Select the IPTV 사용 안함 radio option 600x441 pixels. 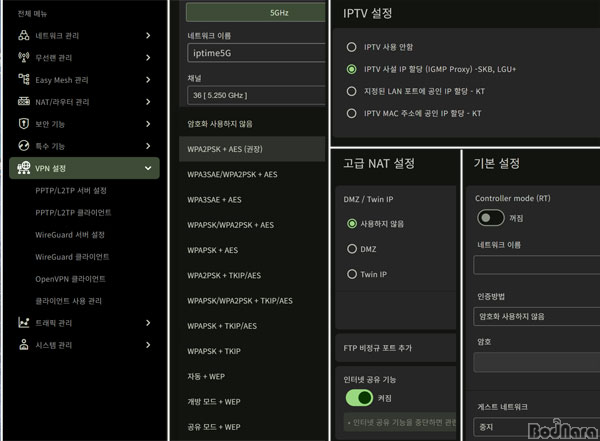coord(351,47)
